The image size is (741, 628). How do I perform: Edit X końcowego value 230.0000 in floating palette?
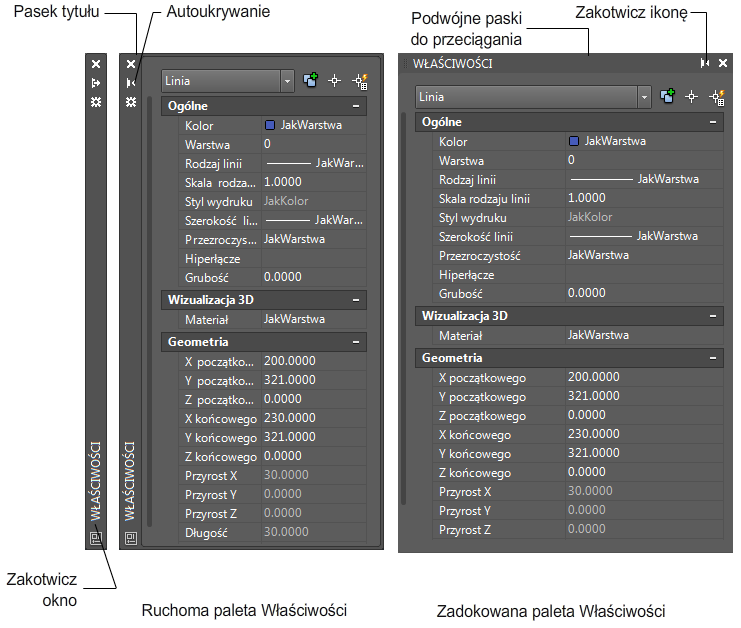click(x=314, y=418)
